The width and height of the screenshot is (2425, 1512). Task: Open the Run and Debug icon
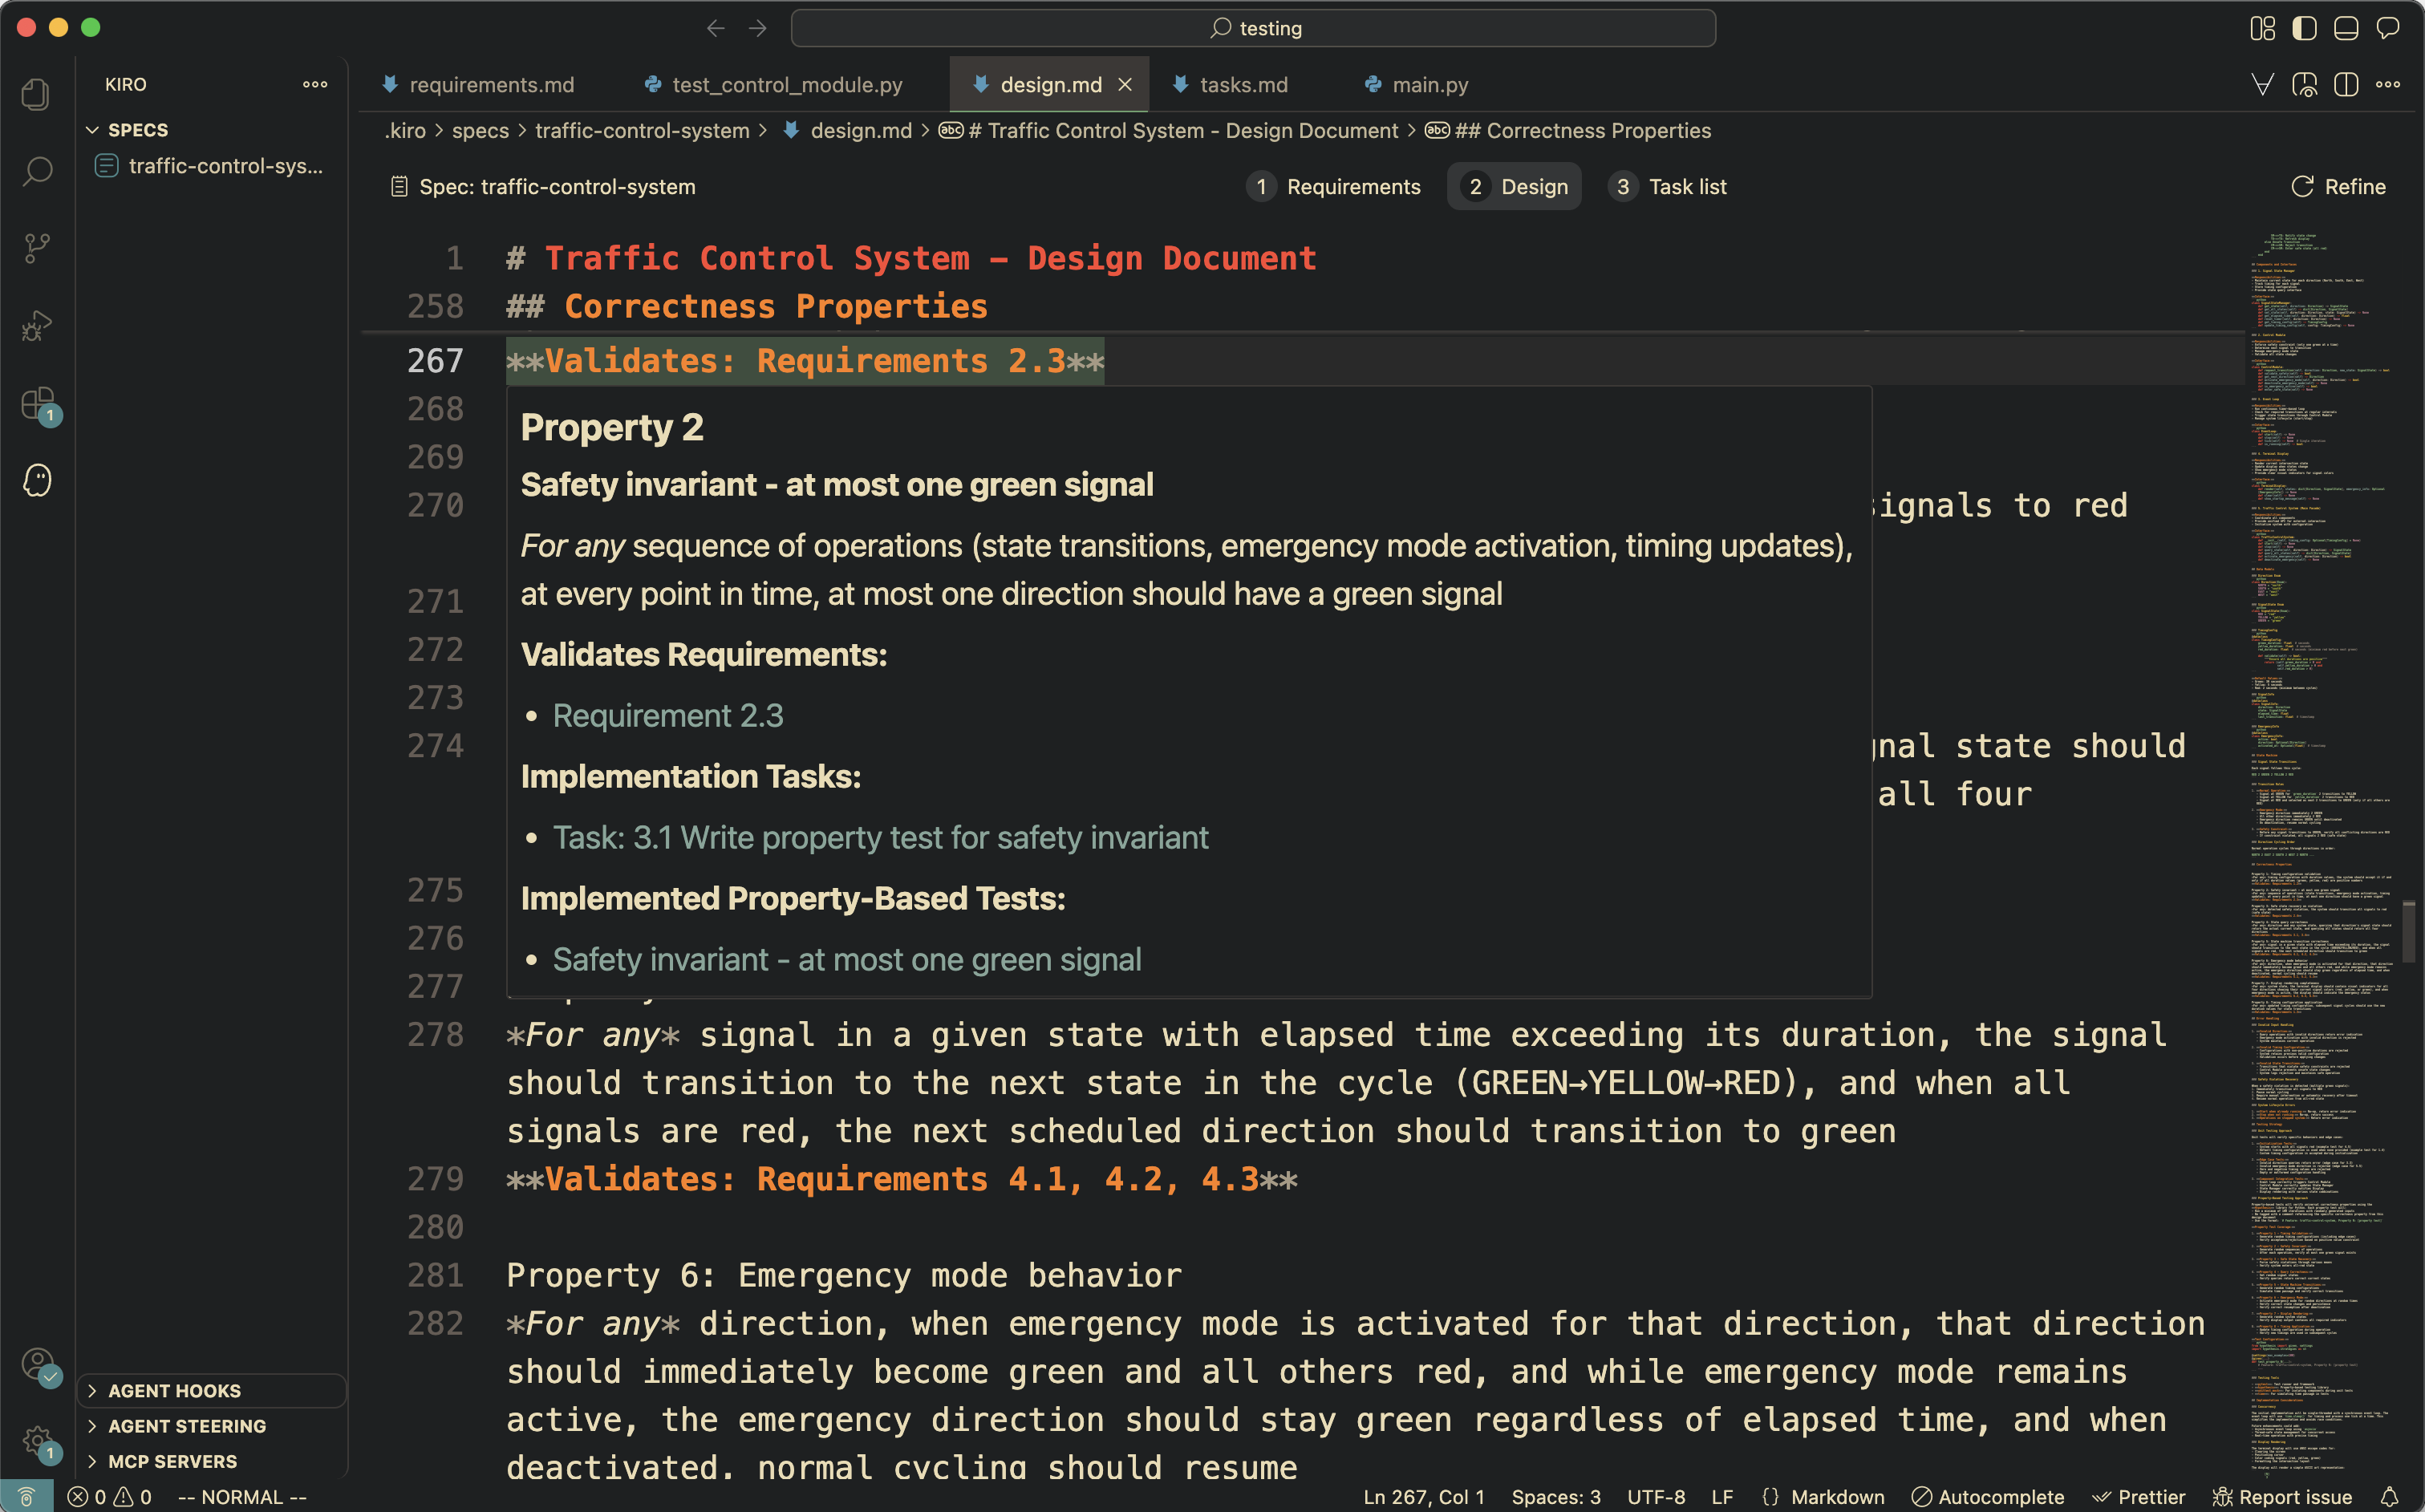[x=37, y=325]
